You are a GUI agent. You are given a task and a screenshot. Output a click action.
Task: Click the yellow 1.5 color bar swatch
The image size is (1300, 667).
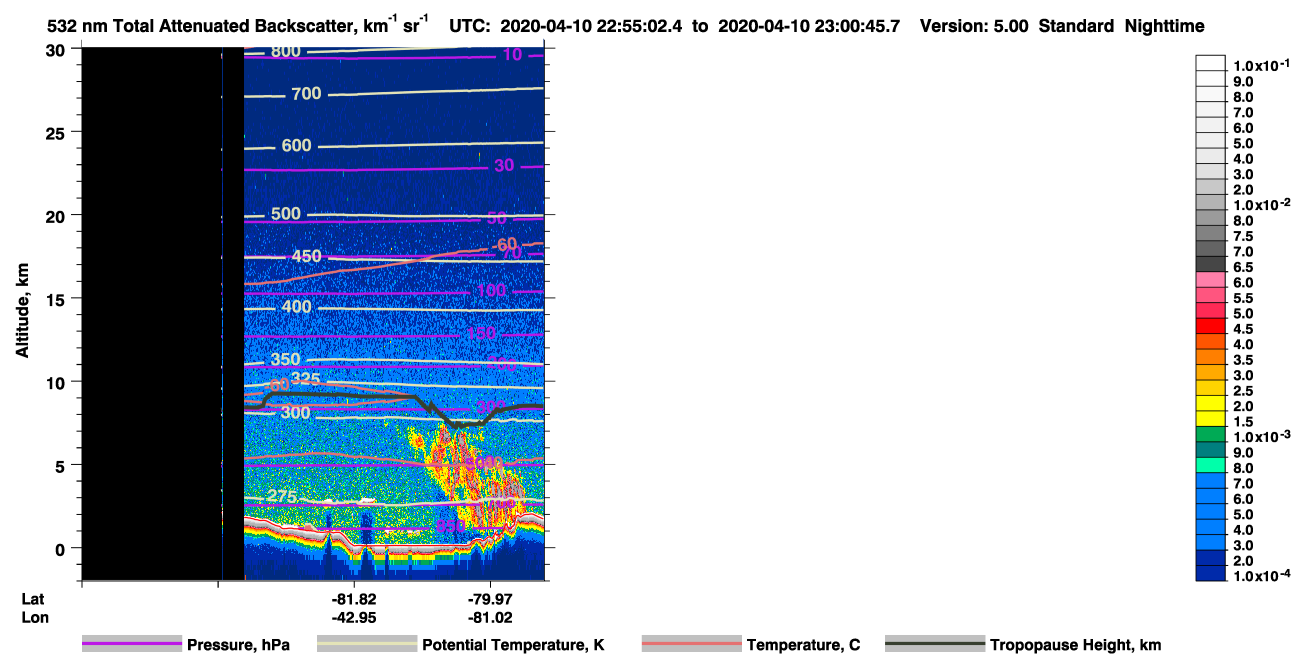tap(1211, 419)
